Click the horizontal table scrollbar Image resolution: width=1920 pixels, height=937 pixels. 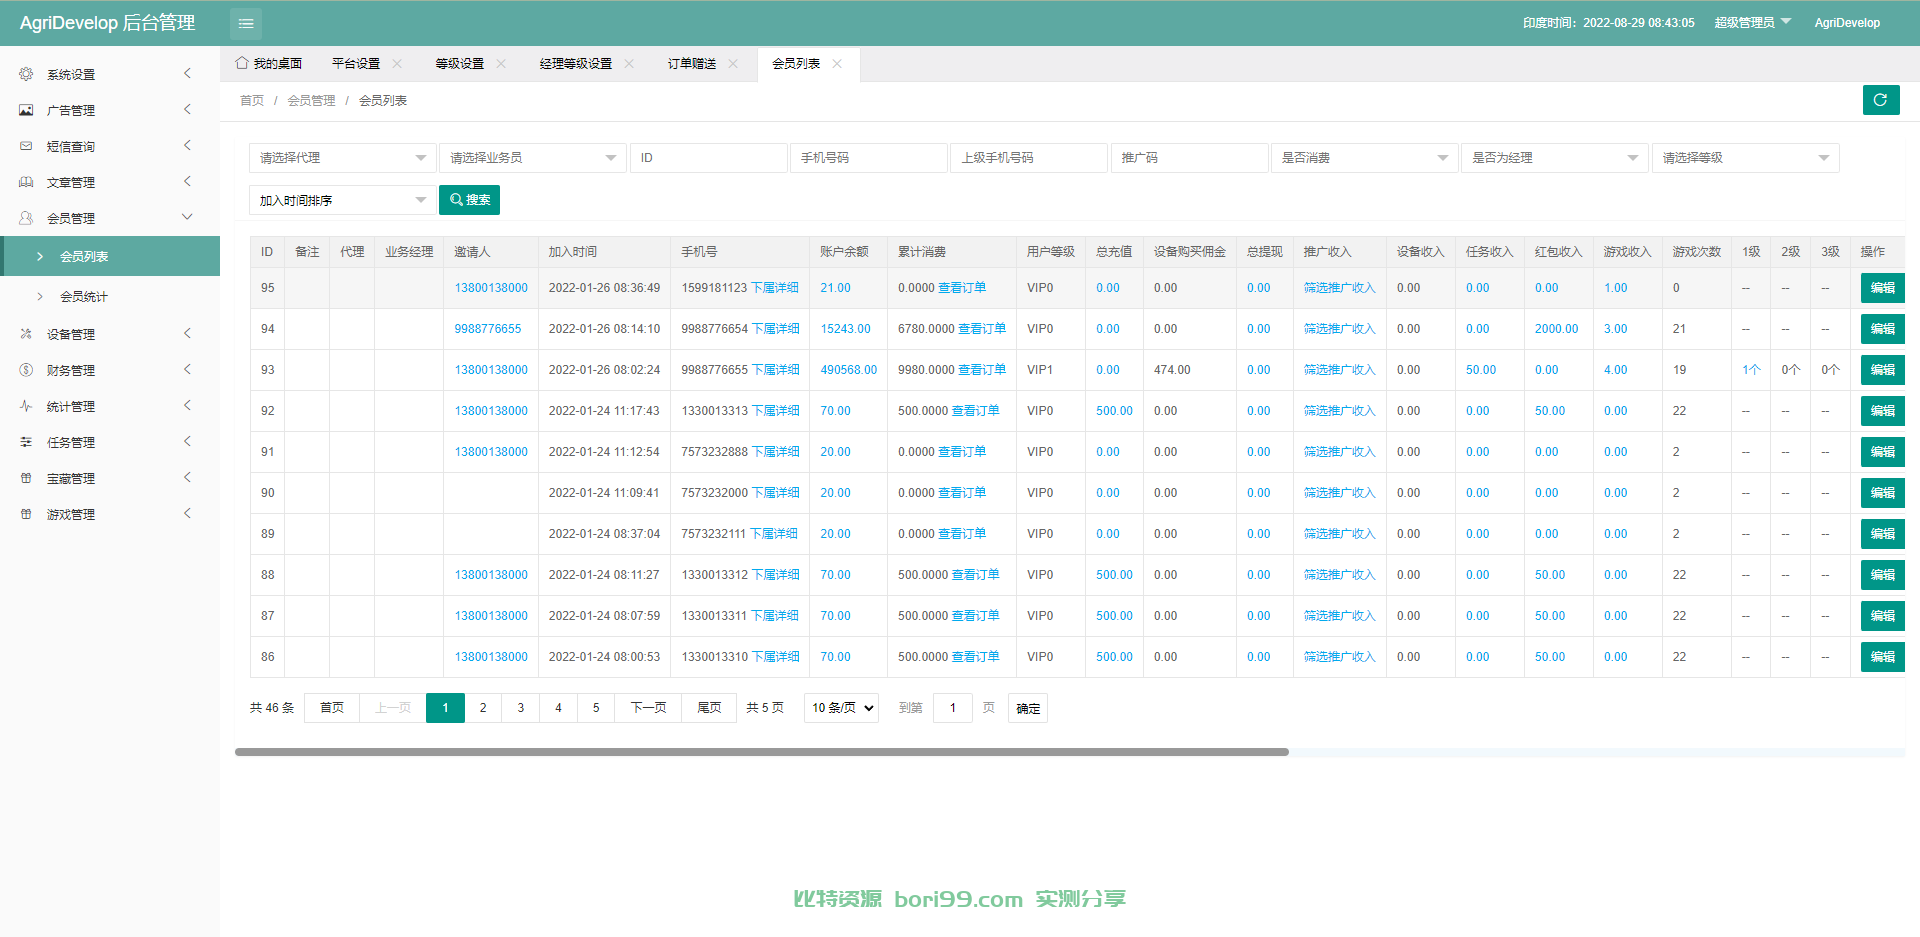(x=762, y=752)
